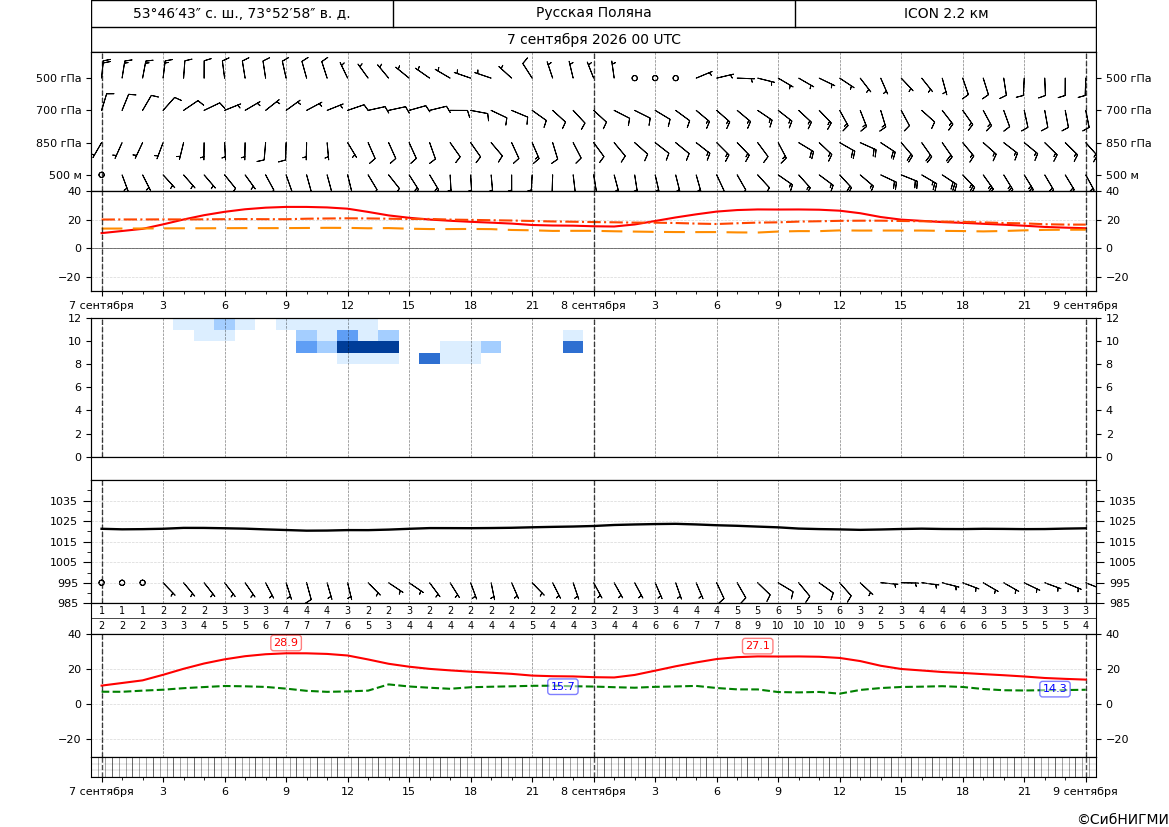Image resolution: width=1169 pixels, height=827 pixels.
Task: Click the 7 сентября 2026 00 UTC header
Action: [x=593, y=40]
